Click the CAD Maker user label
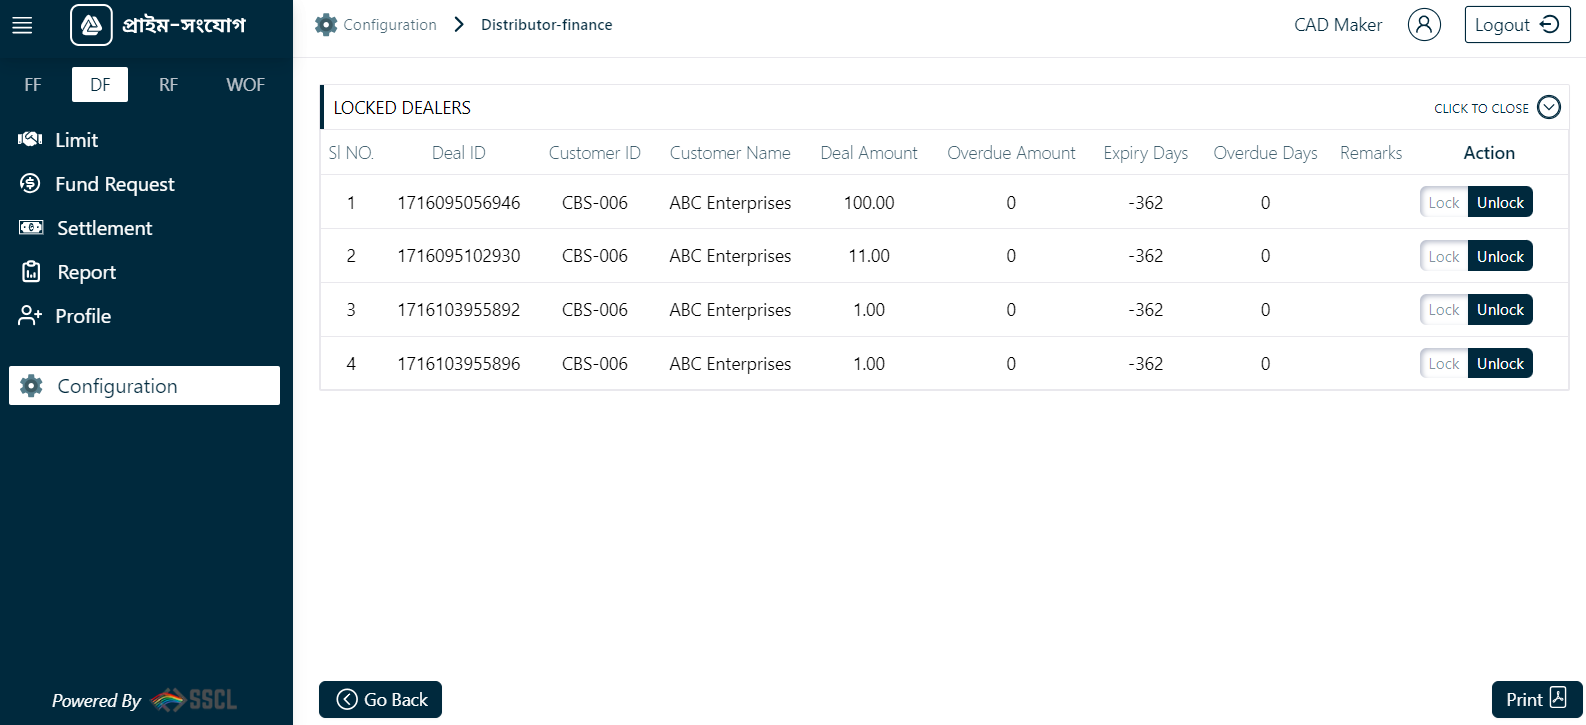The width and height of the screenshot is (1586, 725). (x=1338, y=25)
